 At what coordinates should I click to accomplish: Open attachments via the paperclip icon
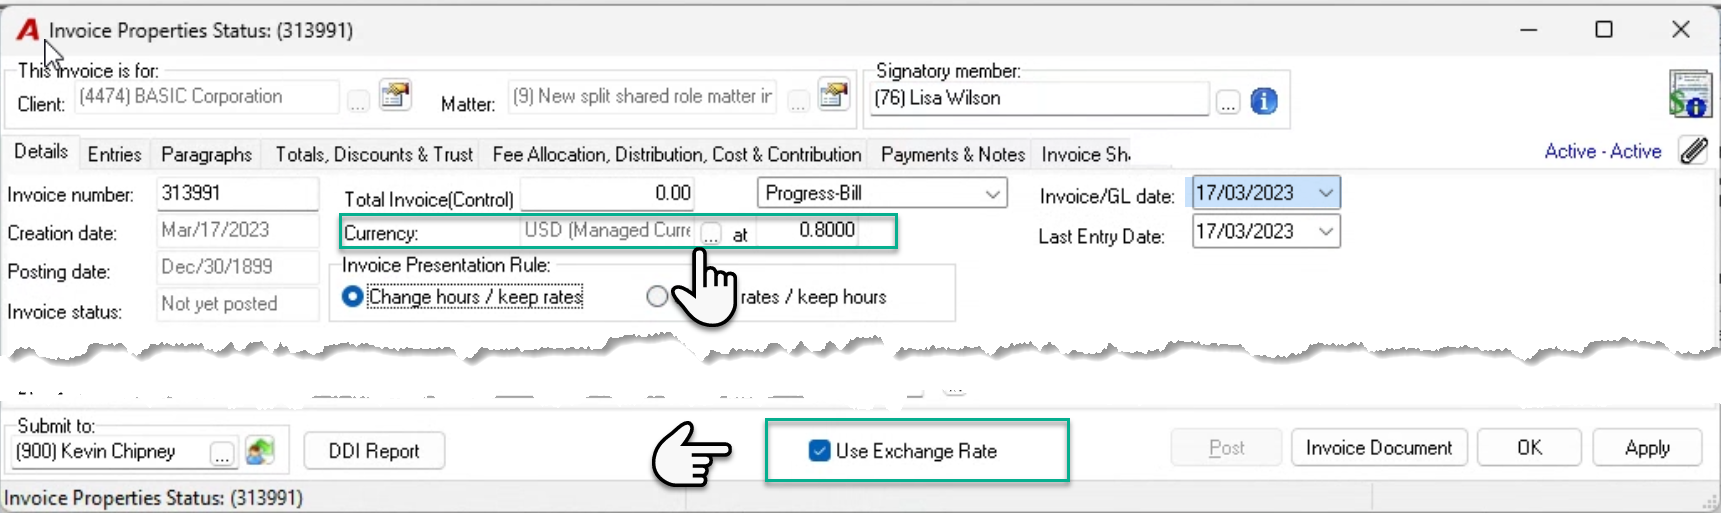[x=1693, y=151]
